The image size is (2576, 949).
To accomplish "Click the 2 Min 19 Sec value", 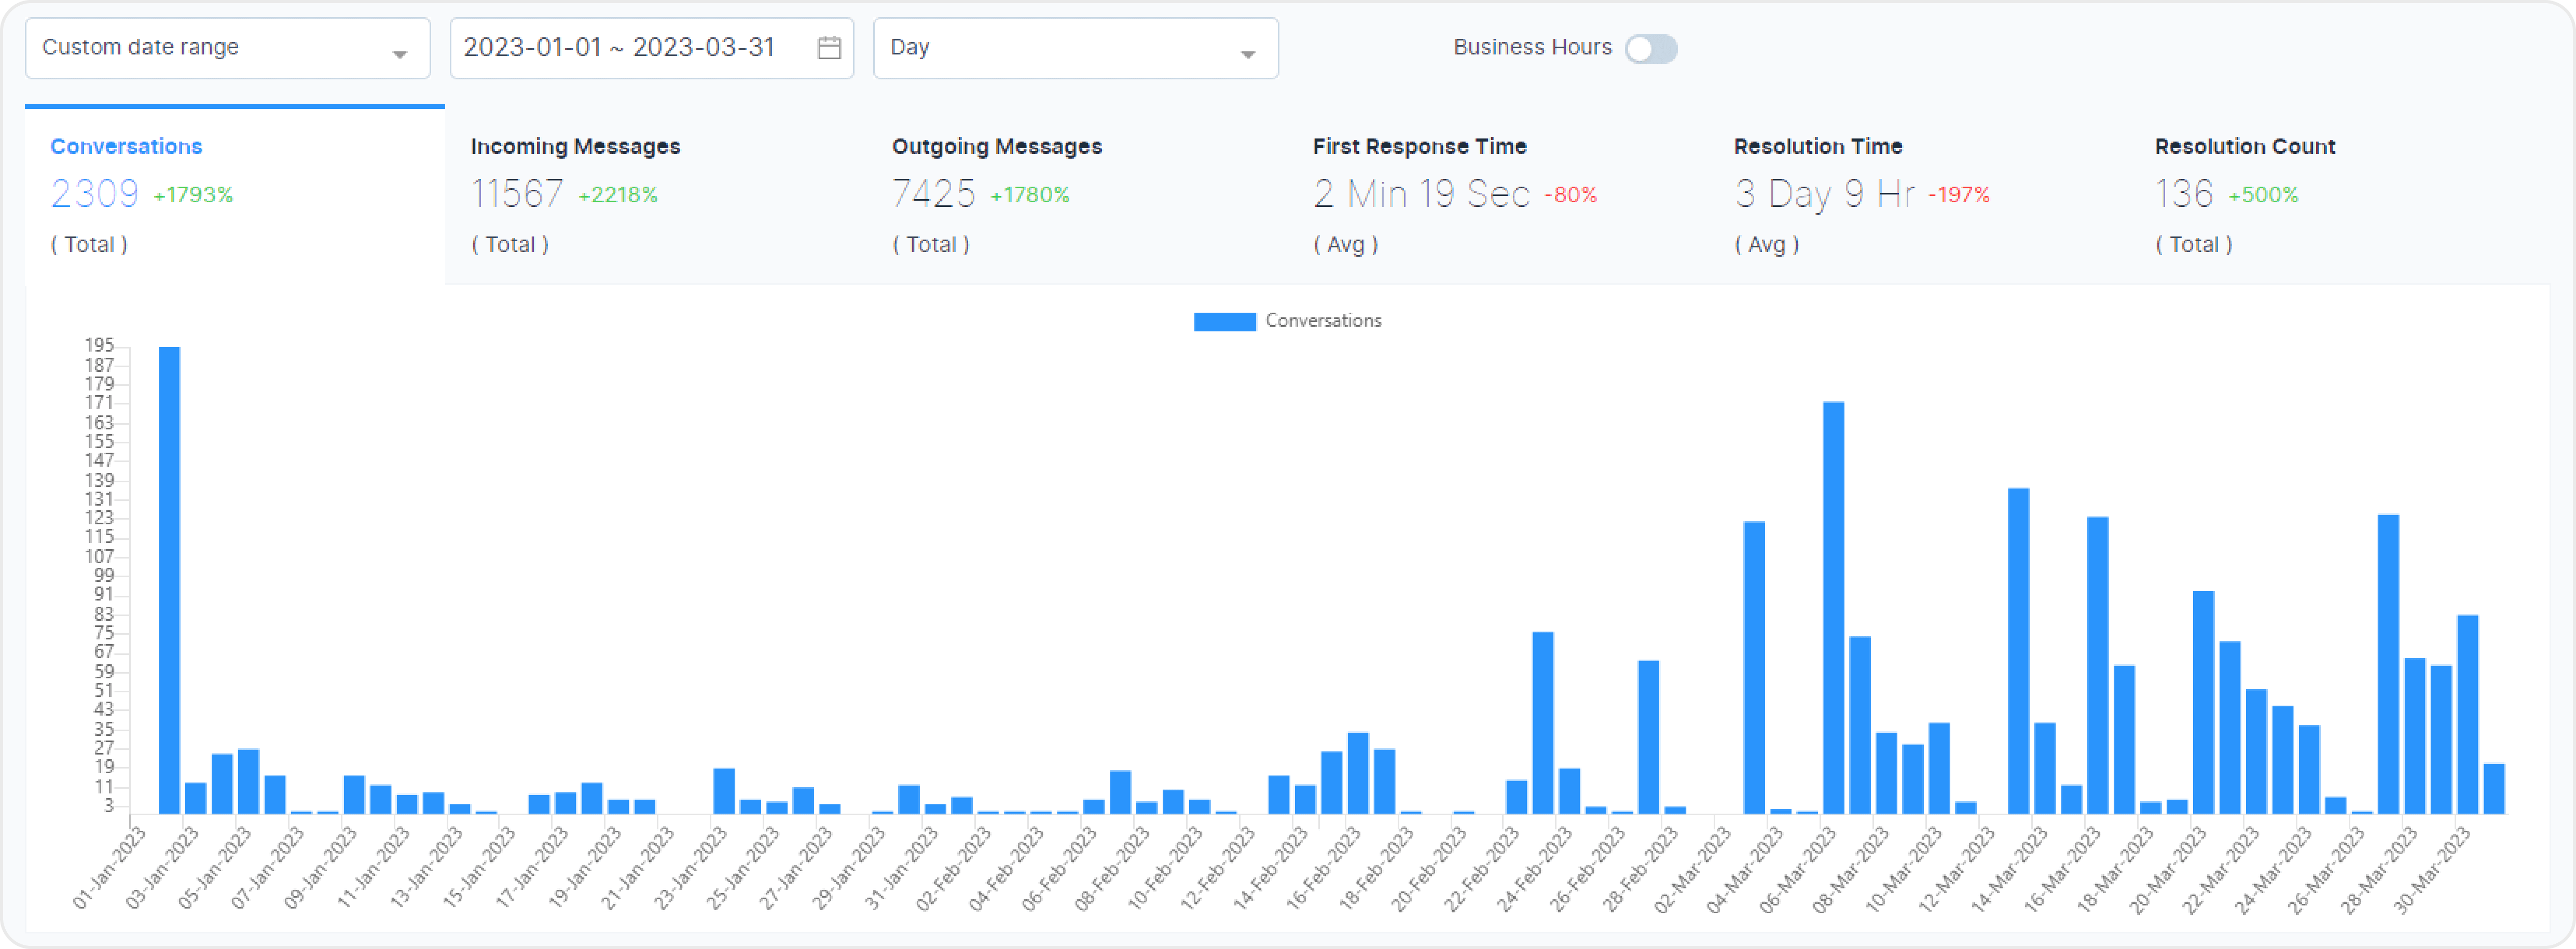I will click(1421, 194).
